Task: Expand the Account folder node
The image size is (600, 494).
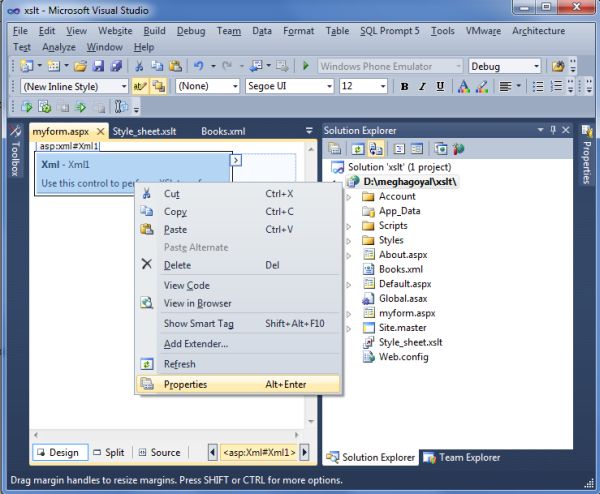Action: [349, 197]
